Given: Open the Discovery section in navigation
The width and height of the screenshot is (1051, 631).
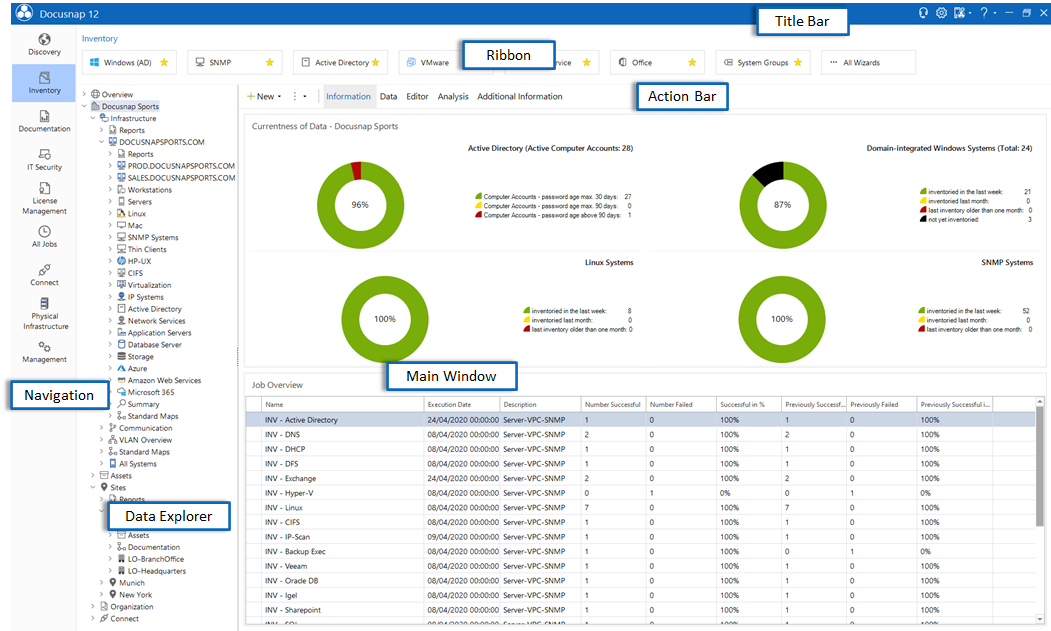Looking at the screenshot, I should tap(44, 44).
